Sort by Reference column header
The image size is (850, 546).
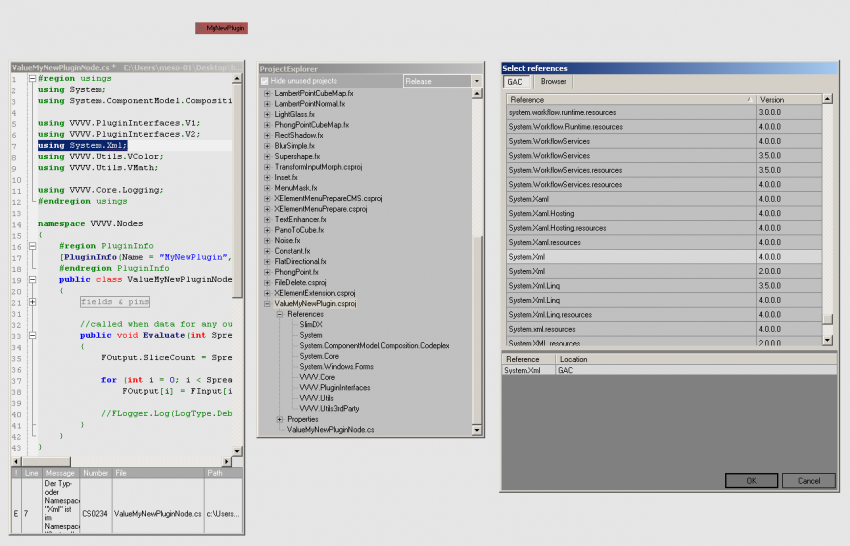point(630,100)
